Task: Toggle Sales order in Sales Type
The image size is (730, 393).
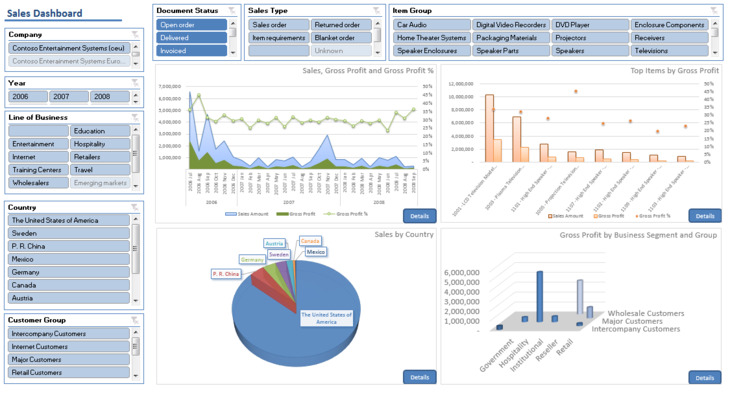Action: click(278, 25)
